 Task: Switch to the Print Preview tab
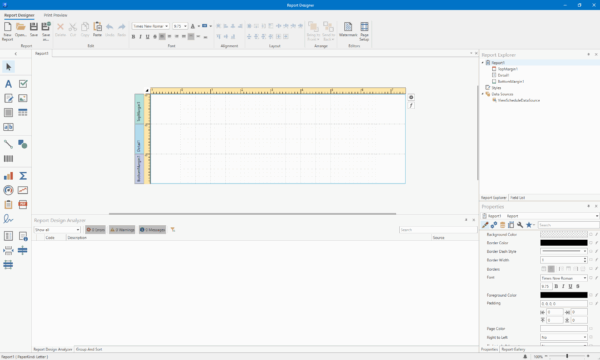[x=55, y=15]
